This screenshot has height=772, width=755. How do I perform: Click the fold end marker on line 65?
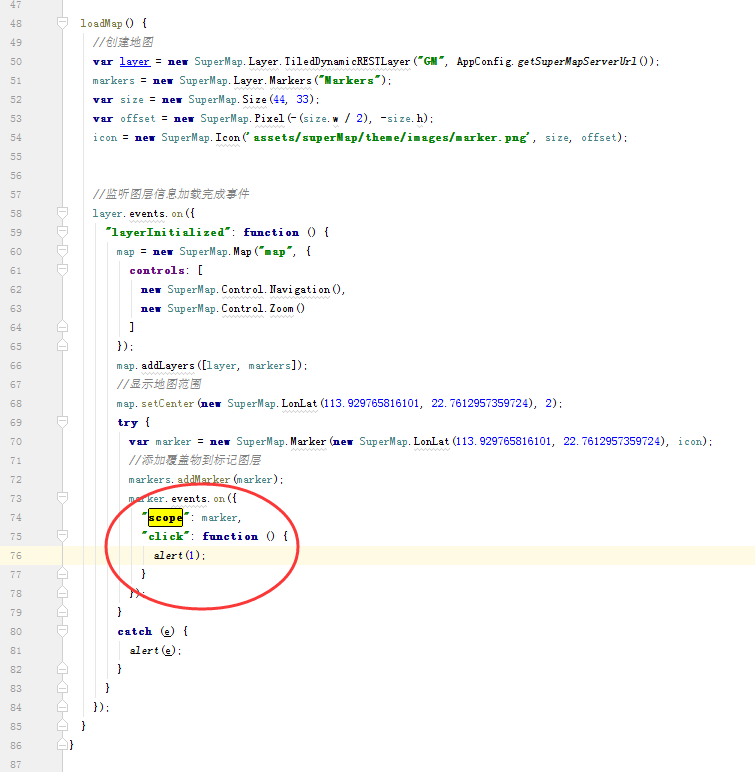click(62, 346)
